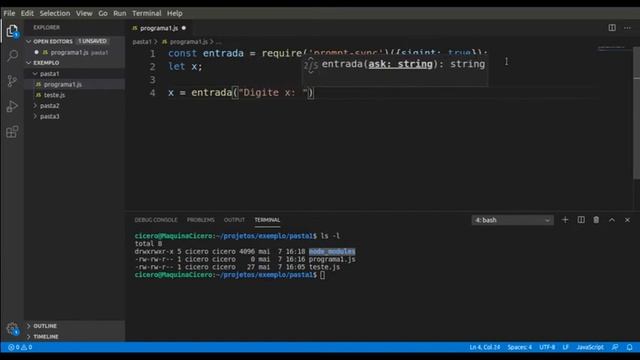Open the Go menu

click(103, 13)
